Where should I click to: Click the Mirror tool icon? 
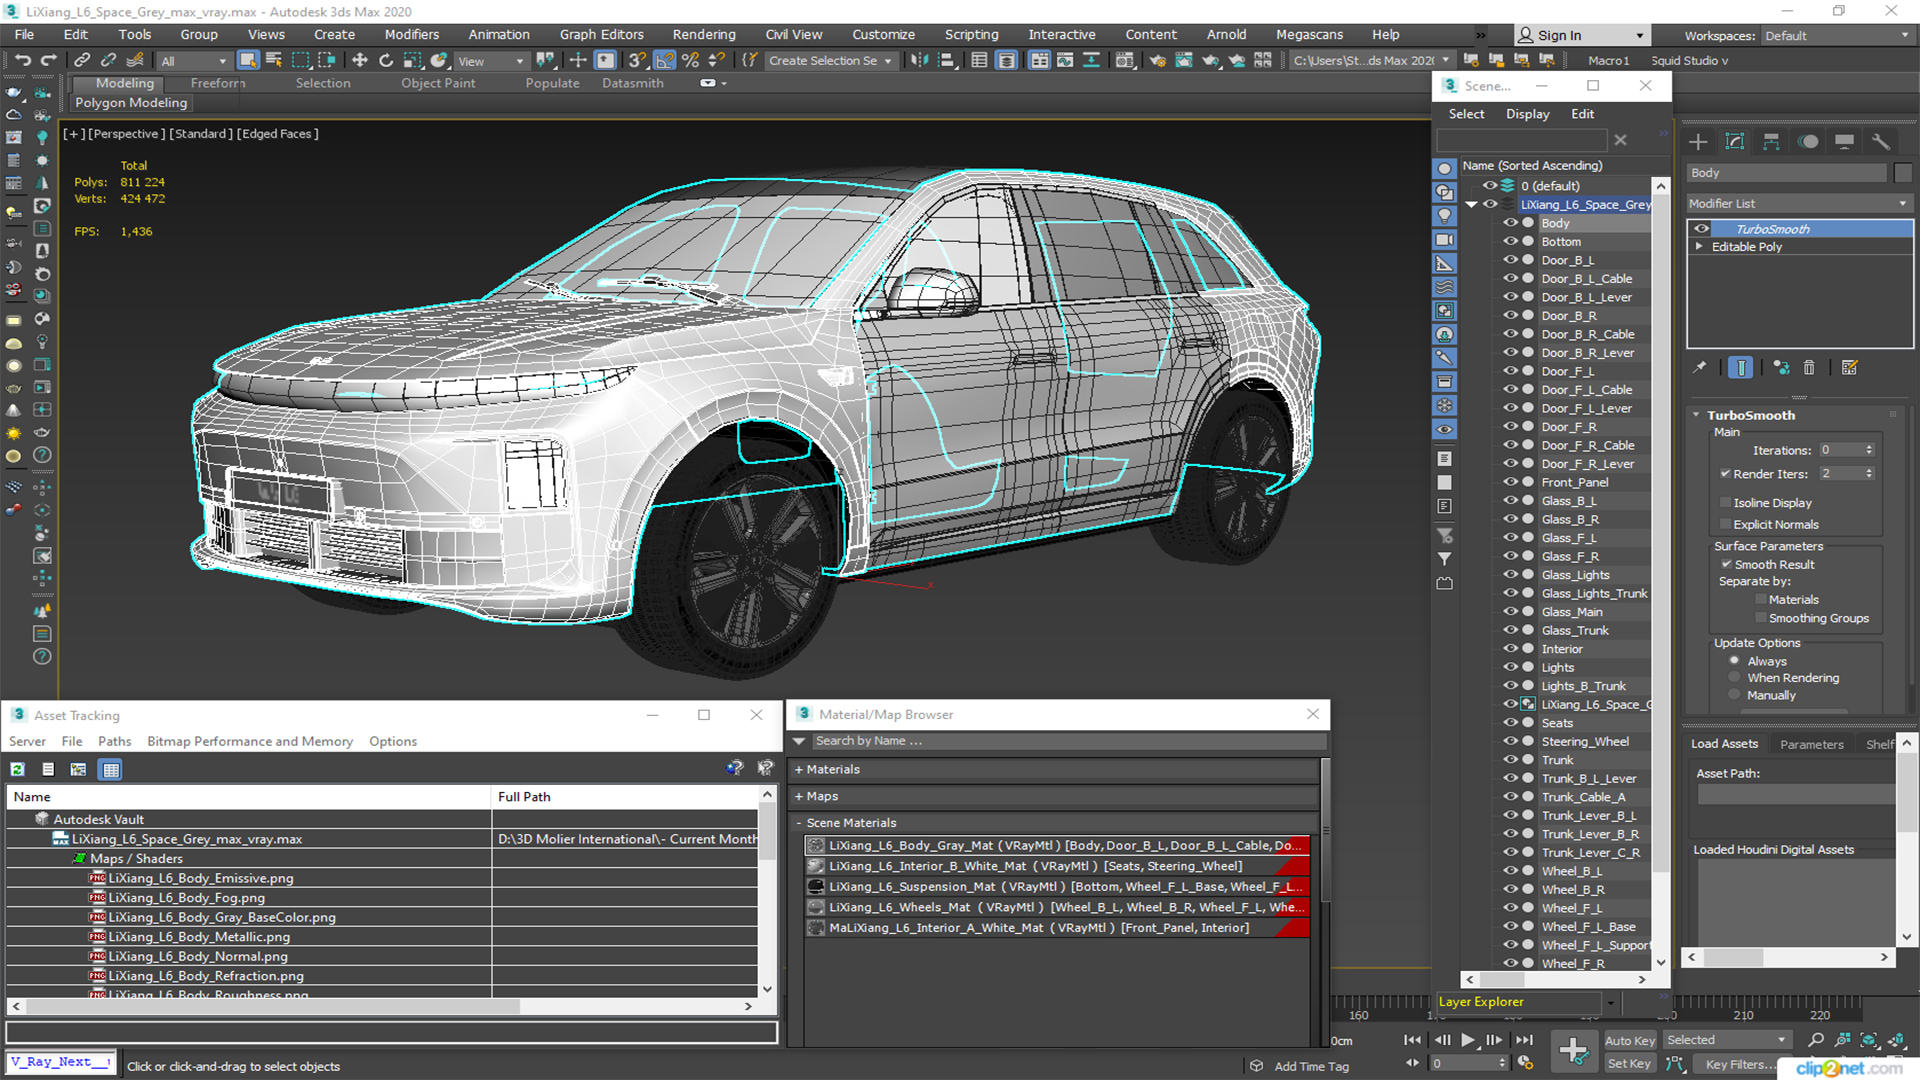tap(919, 60)
